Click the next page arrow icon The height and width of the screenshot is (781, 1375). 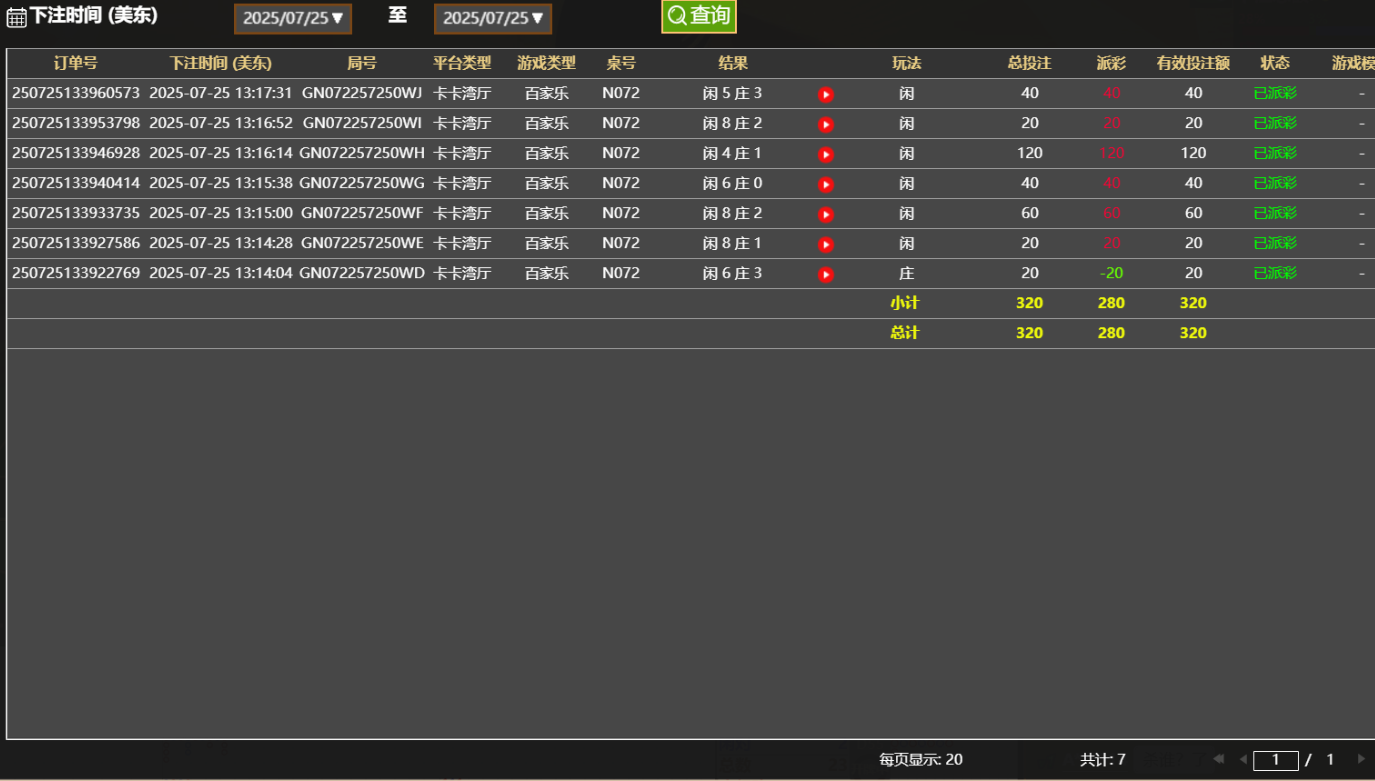point(1360,759)
